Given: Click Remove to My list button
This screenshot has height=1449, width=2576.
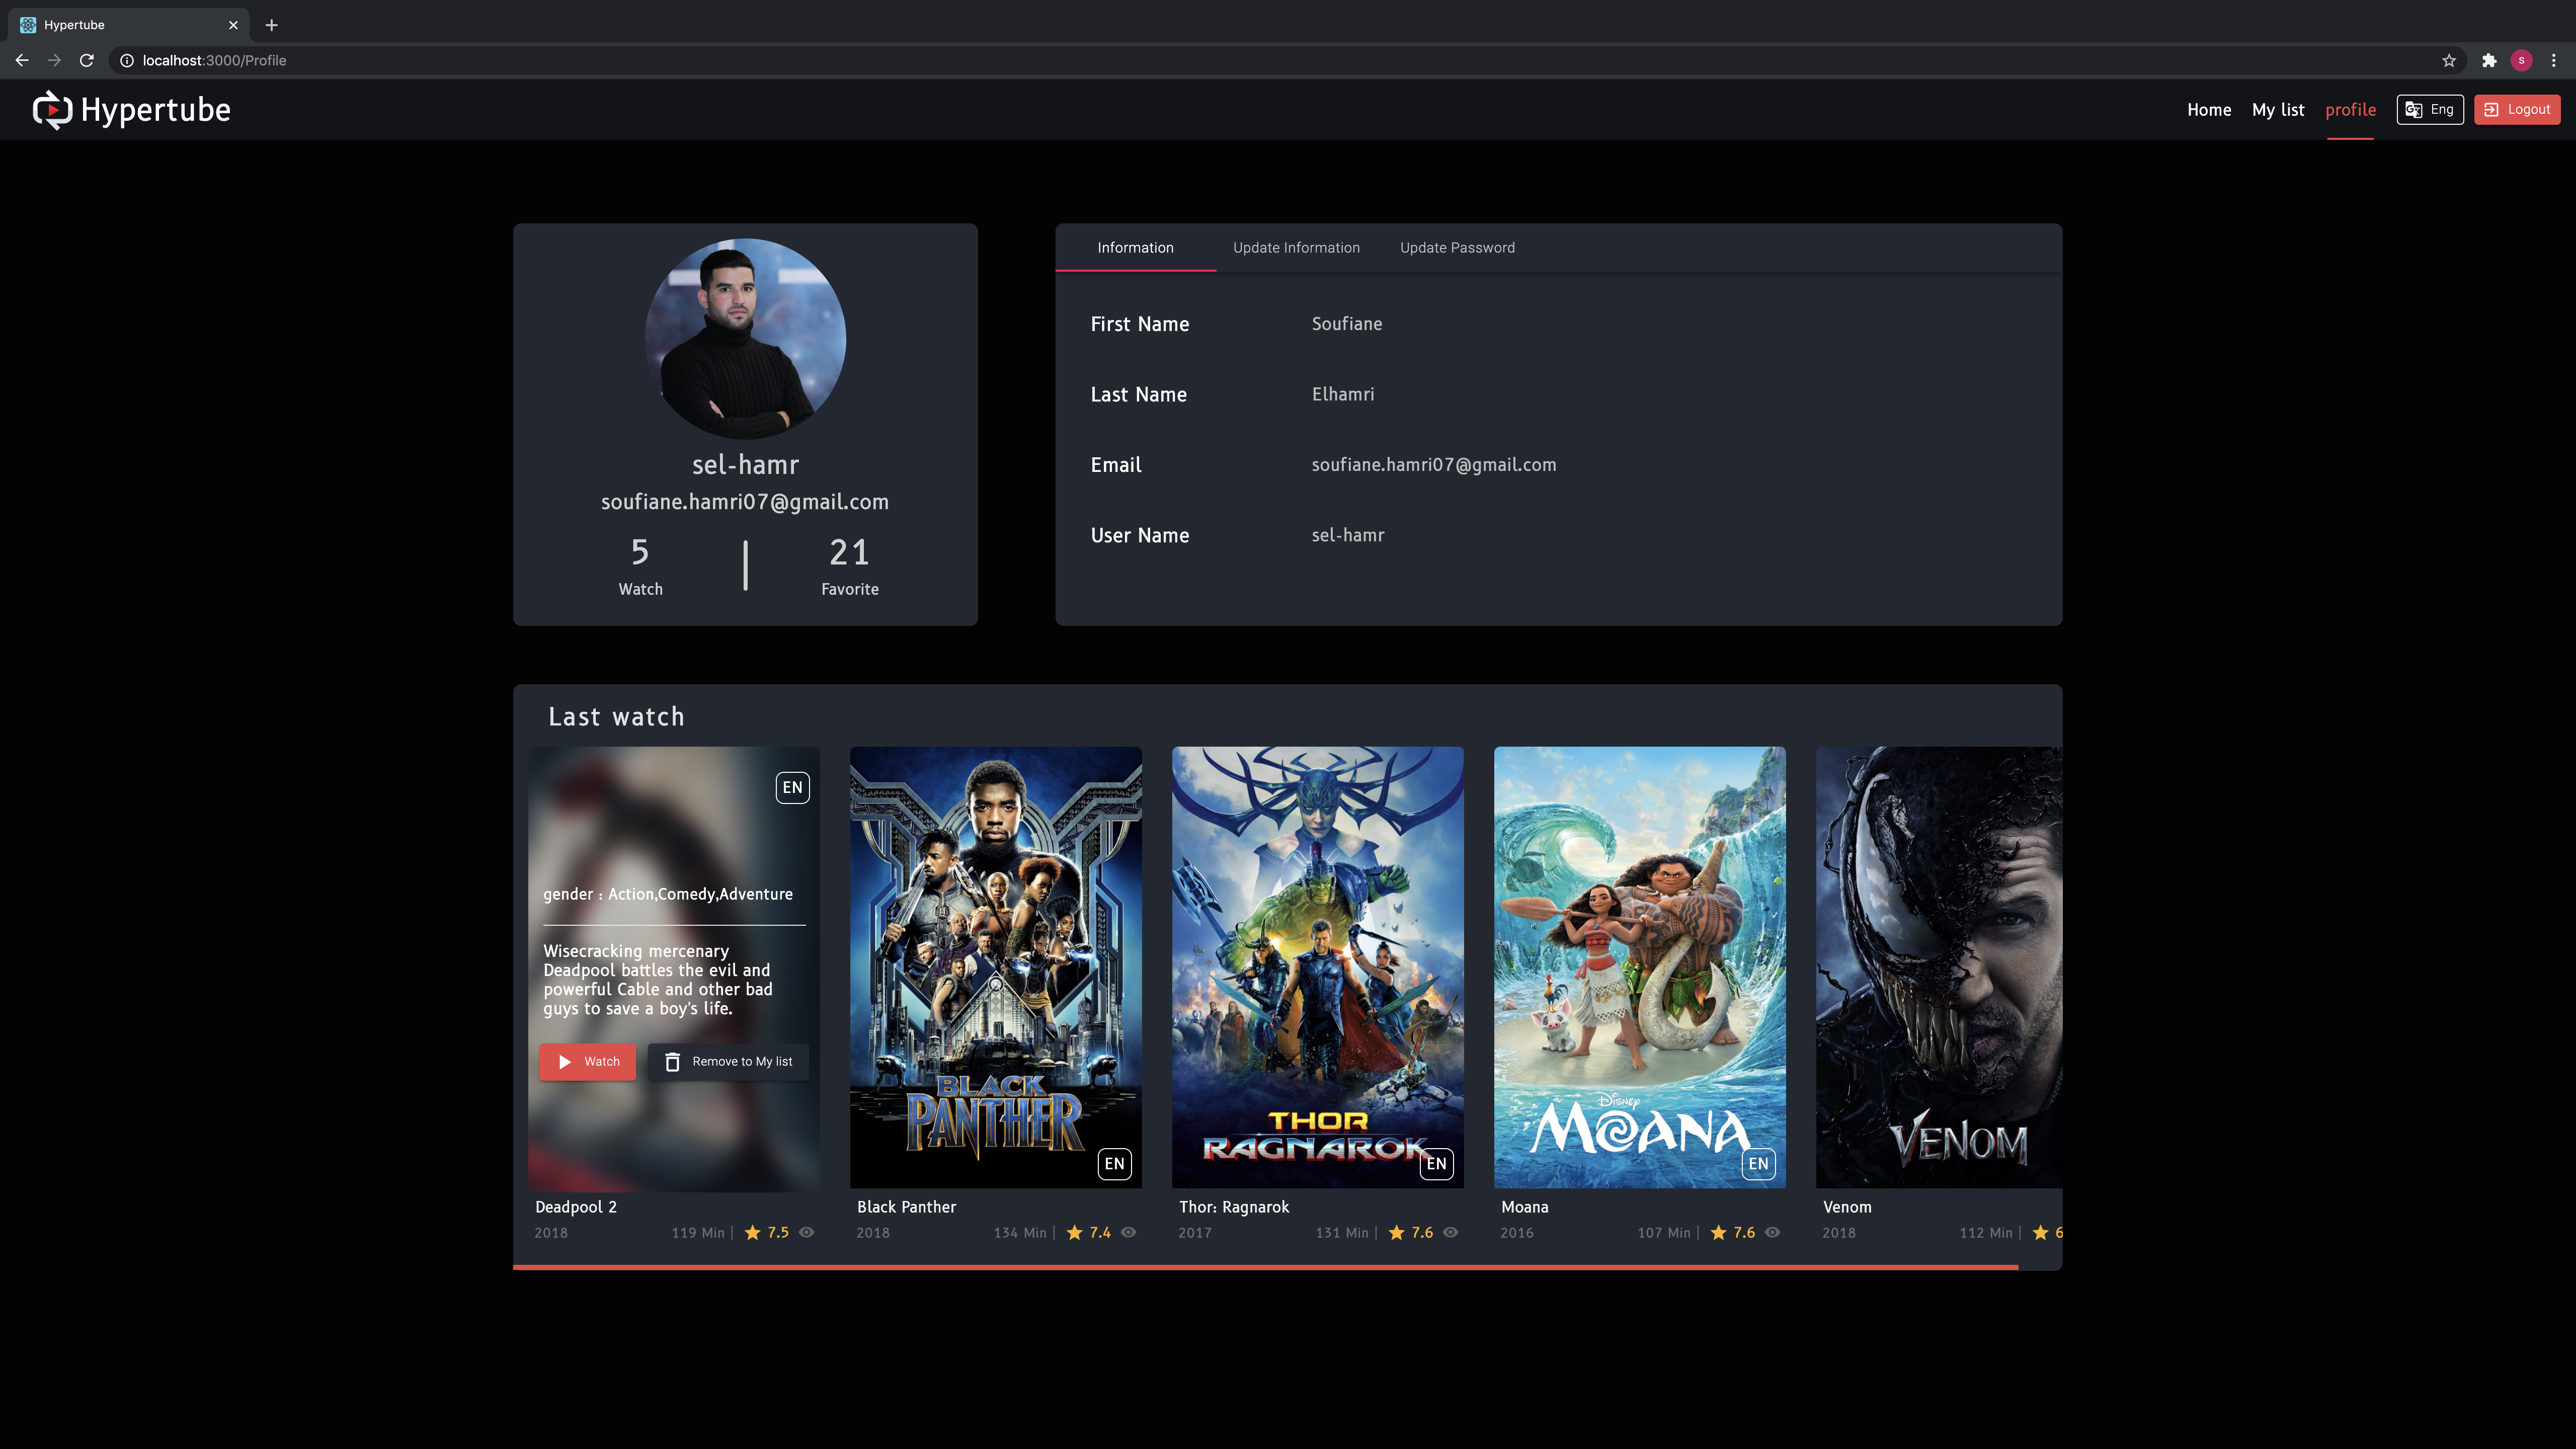Looking at the screenshot, I should coord(728,1061).
